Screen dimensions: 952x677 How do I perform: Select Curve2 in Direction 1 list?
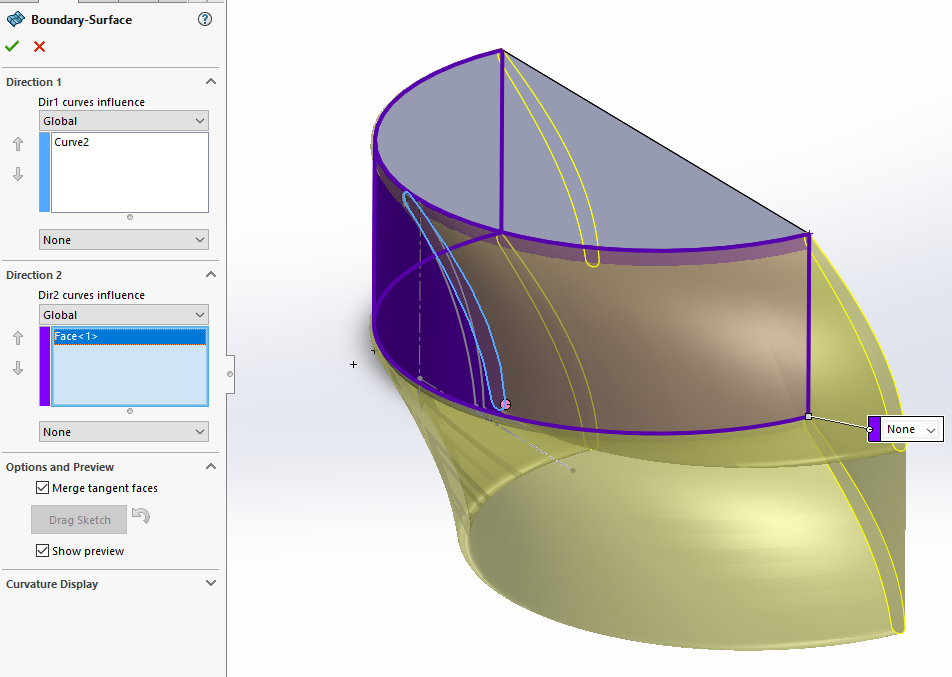[72, 142]
